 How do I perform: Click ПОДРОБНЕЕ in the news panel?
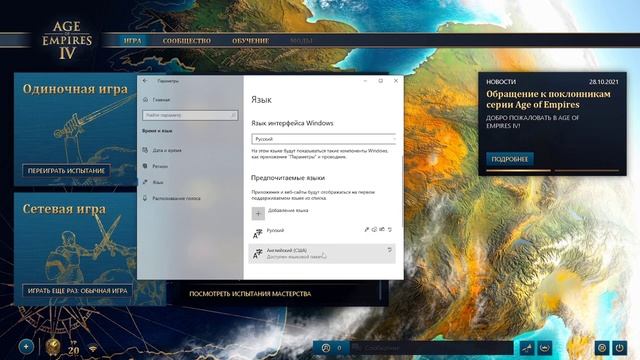509,159
